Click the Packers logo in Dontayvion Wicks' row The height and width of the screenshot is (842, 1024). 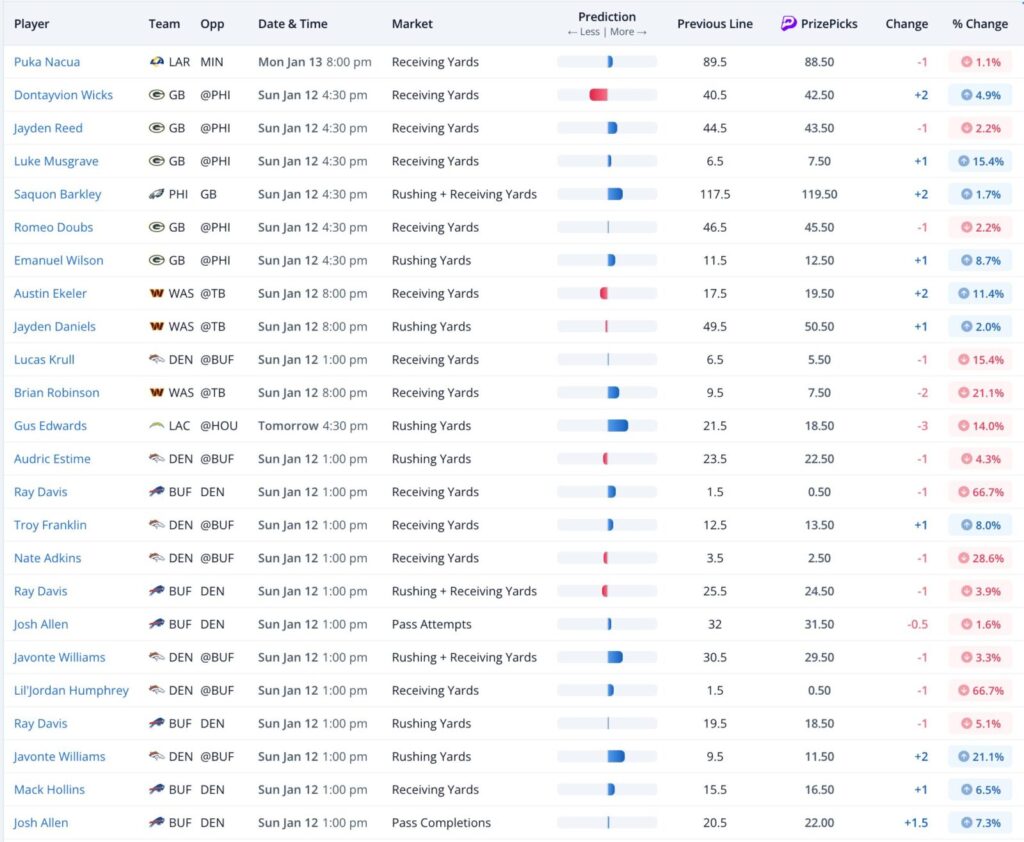point(156,95)
